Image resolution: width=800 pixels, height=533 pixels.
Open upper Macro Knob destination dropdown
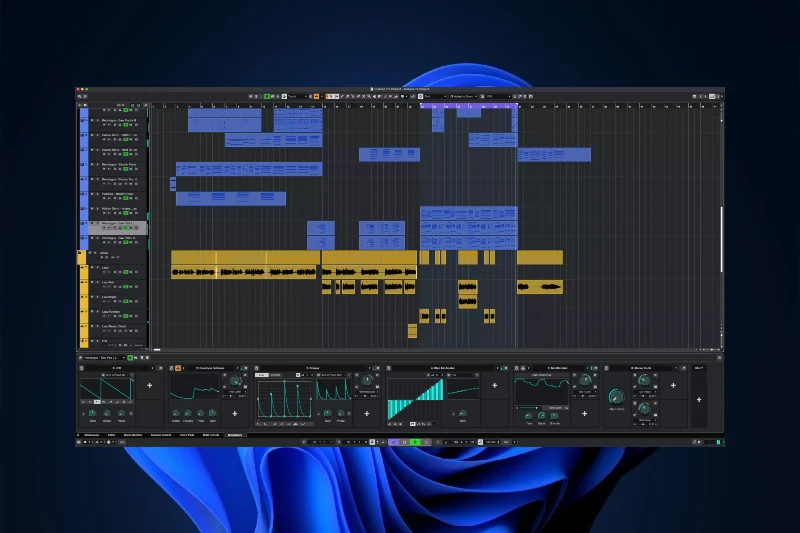(x=644, y=392)
